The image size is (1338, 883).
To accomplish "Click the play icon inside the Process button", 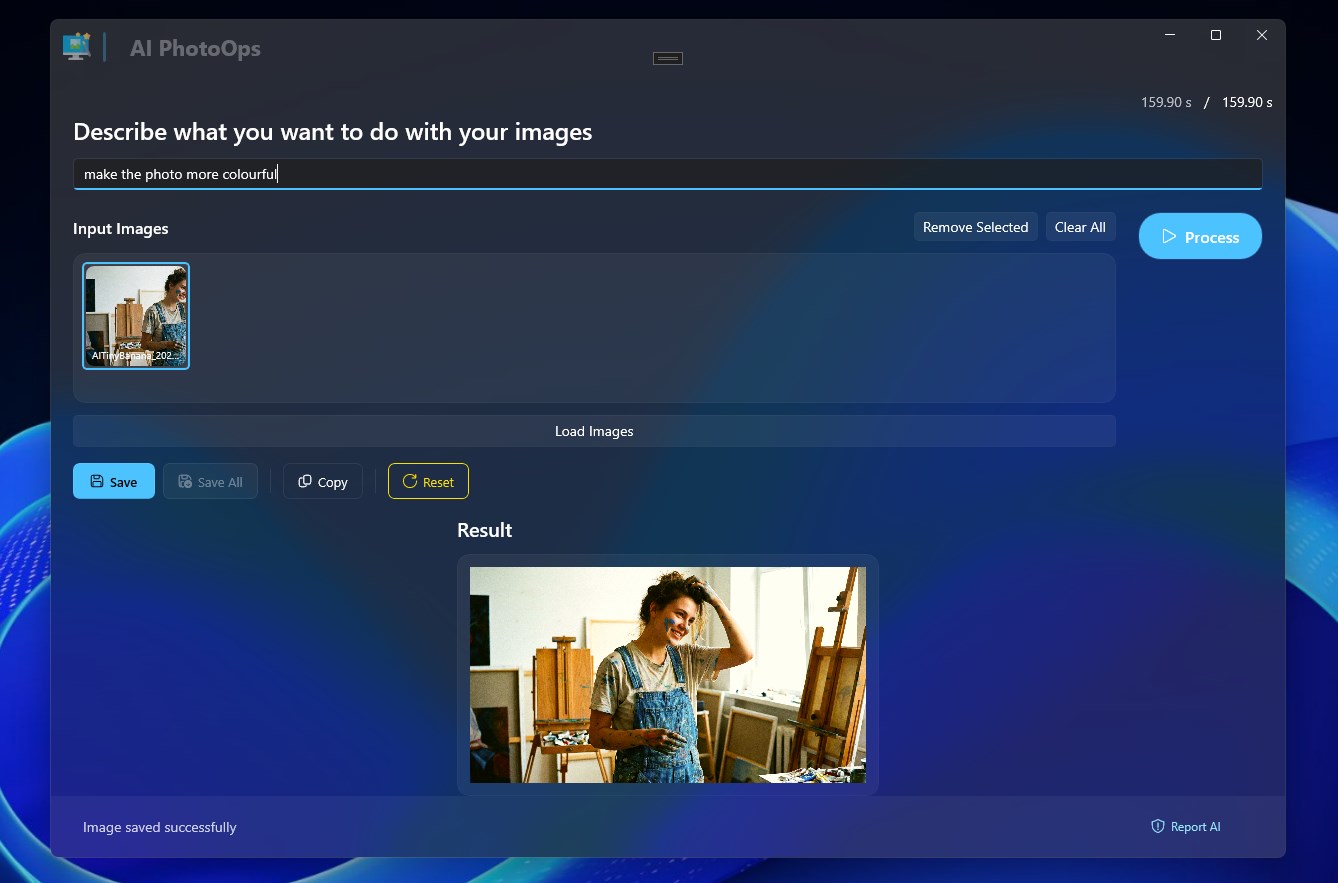I will (1170, 236).
